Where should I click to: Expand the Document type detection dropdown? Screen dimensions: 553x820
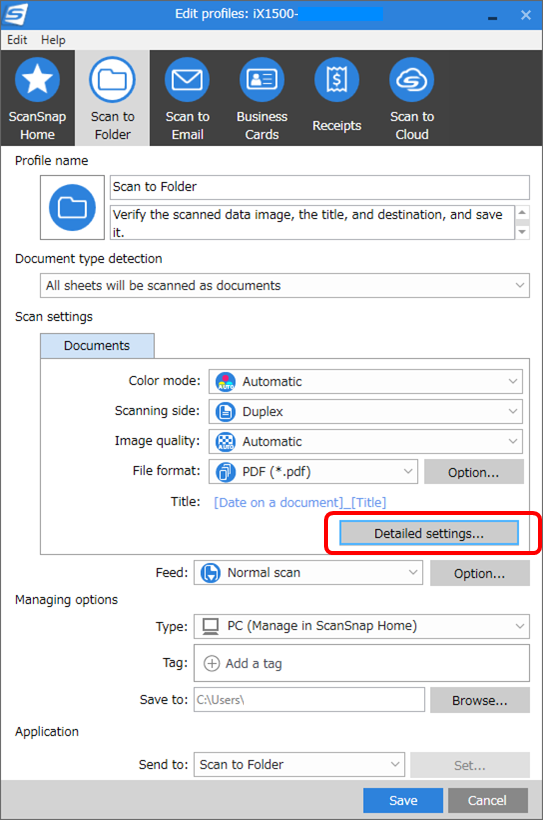285,286
